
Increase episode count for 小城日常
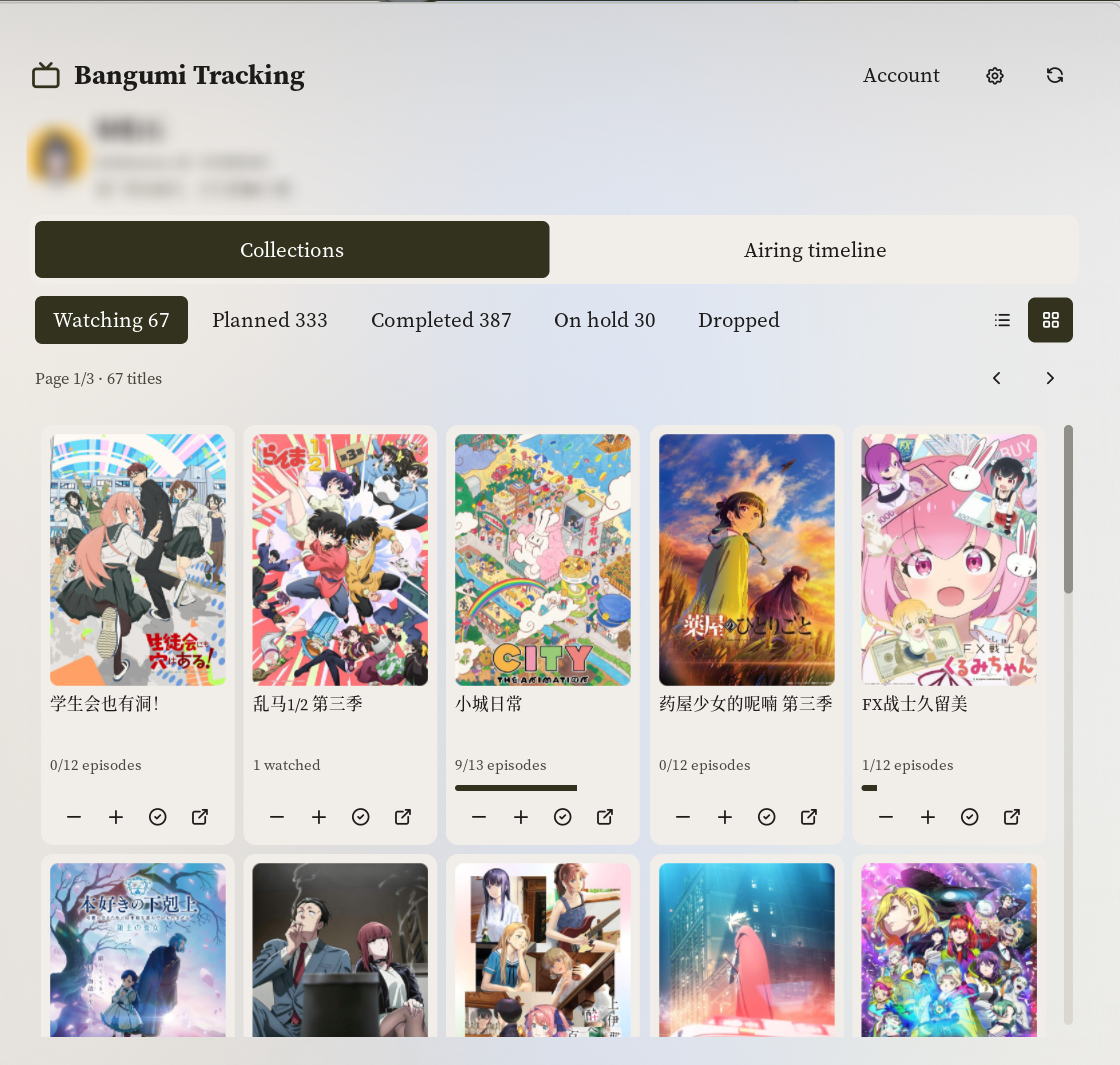(521, 816)
